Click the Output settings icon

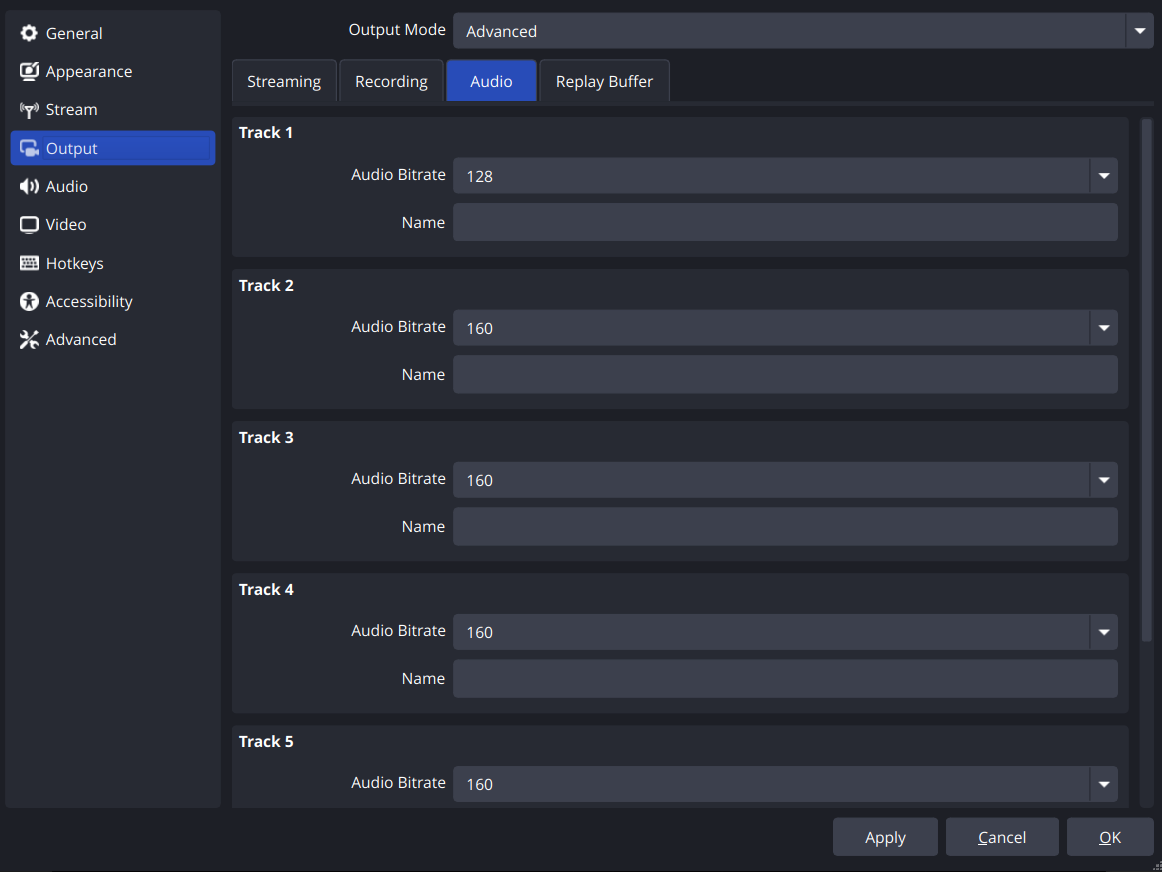29,147
